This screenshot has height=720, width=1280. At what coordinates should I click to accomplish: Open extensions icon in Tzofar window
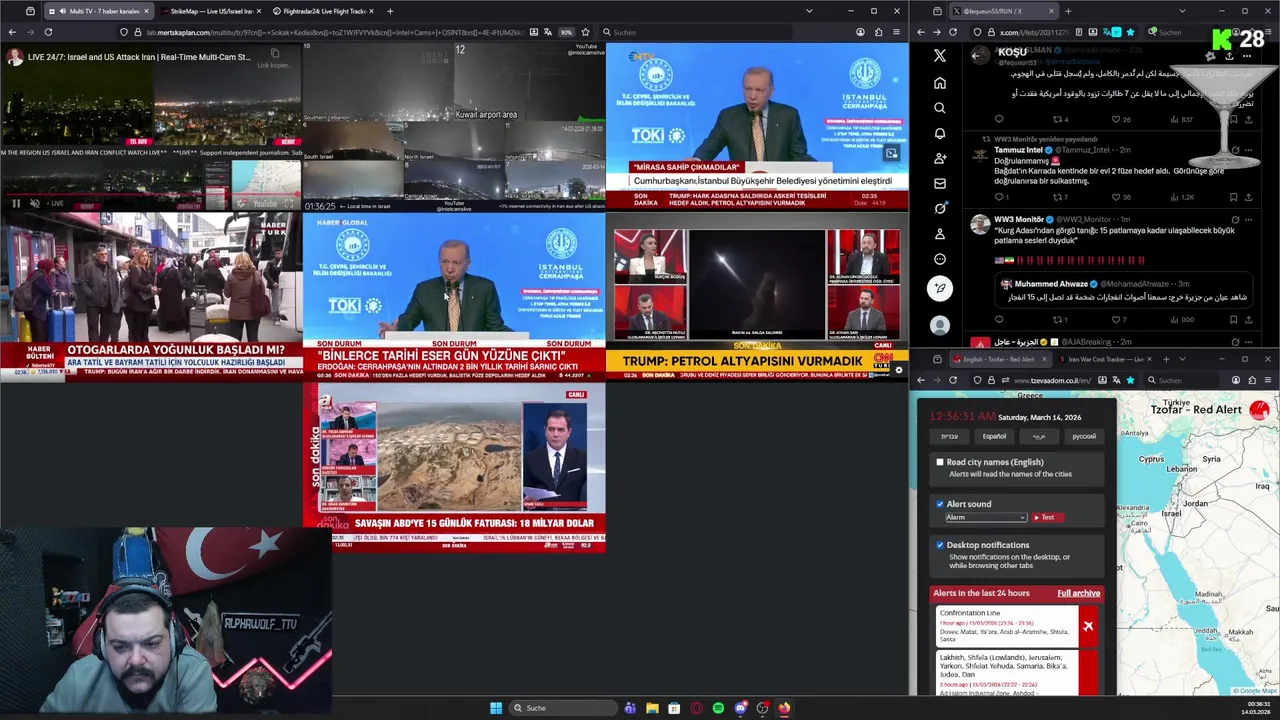[1252, 380]
